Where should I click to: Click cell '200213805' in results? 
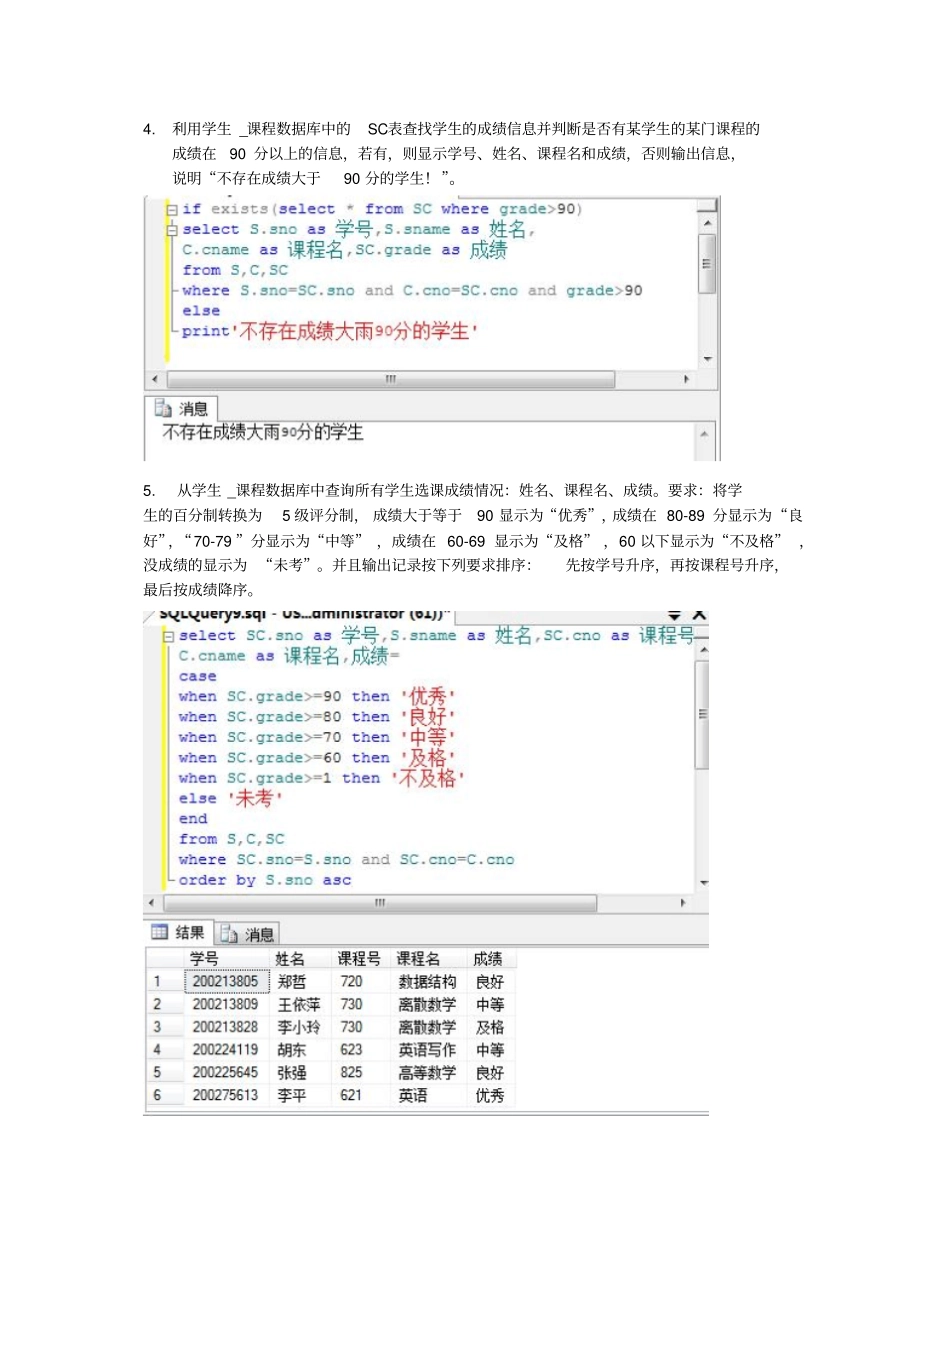(226, 981)
